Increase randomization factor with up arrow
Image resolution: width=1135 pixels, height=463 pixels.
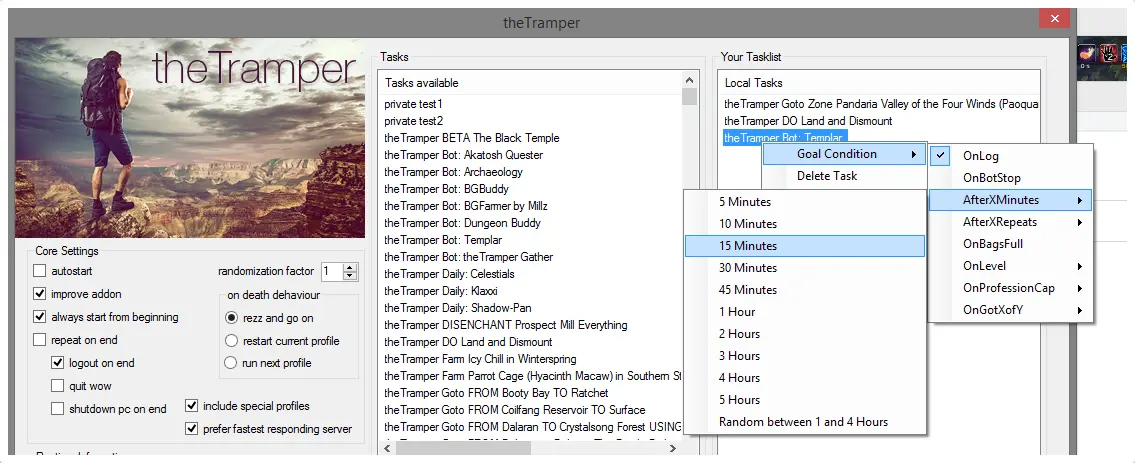[350, 268]
